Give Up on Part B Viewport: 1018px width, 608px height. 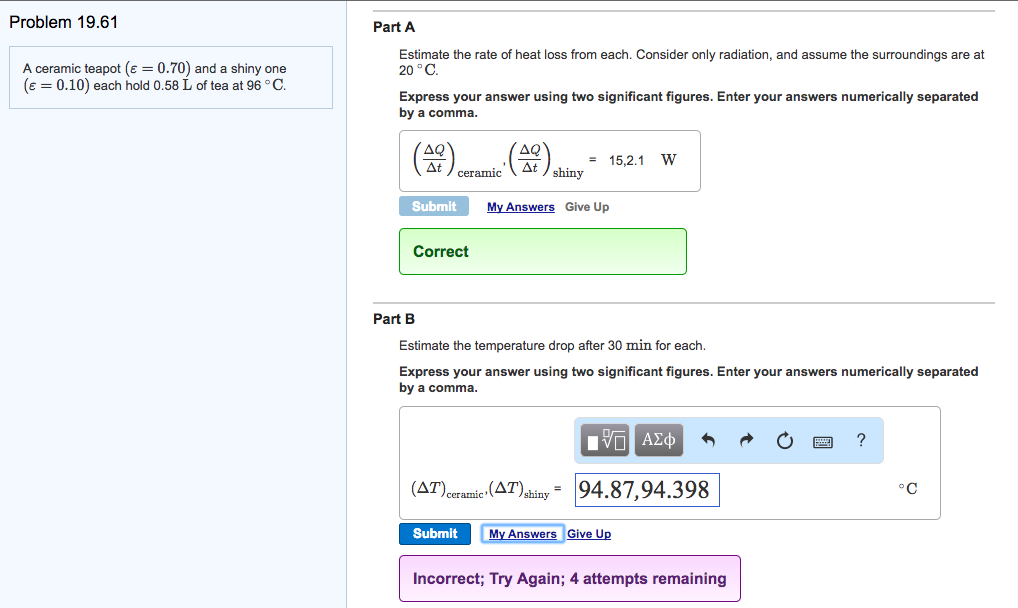point(589,533)
